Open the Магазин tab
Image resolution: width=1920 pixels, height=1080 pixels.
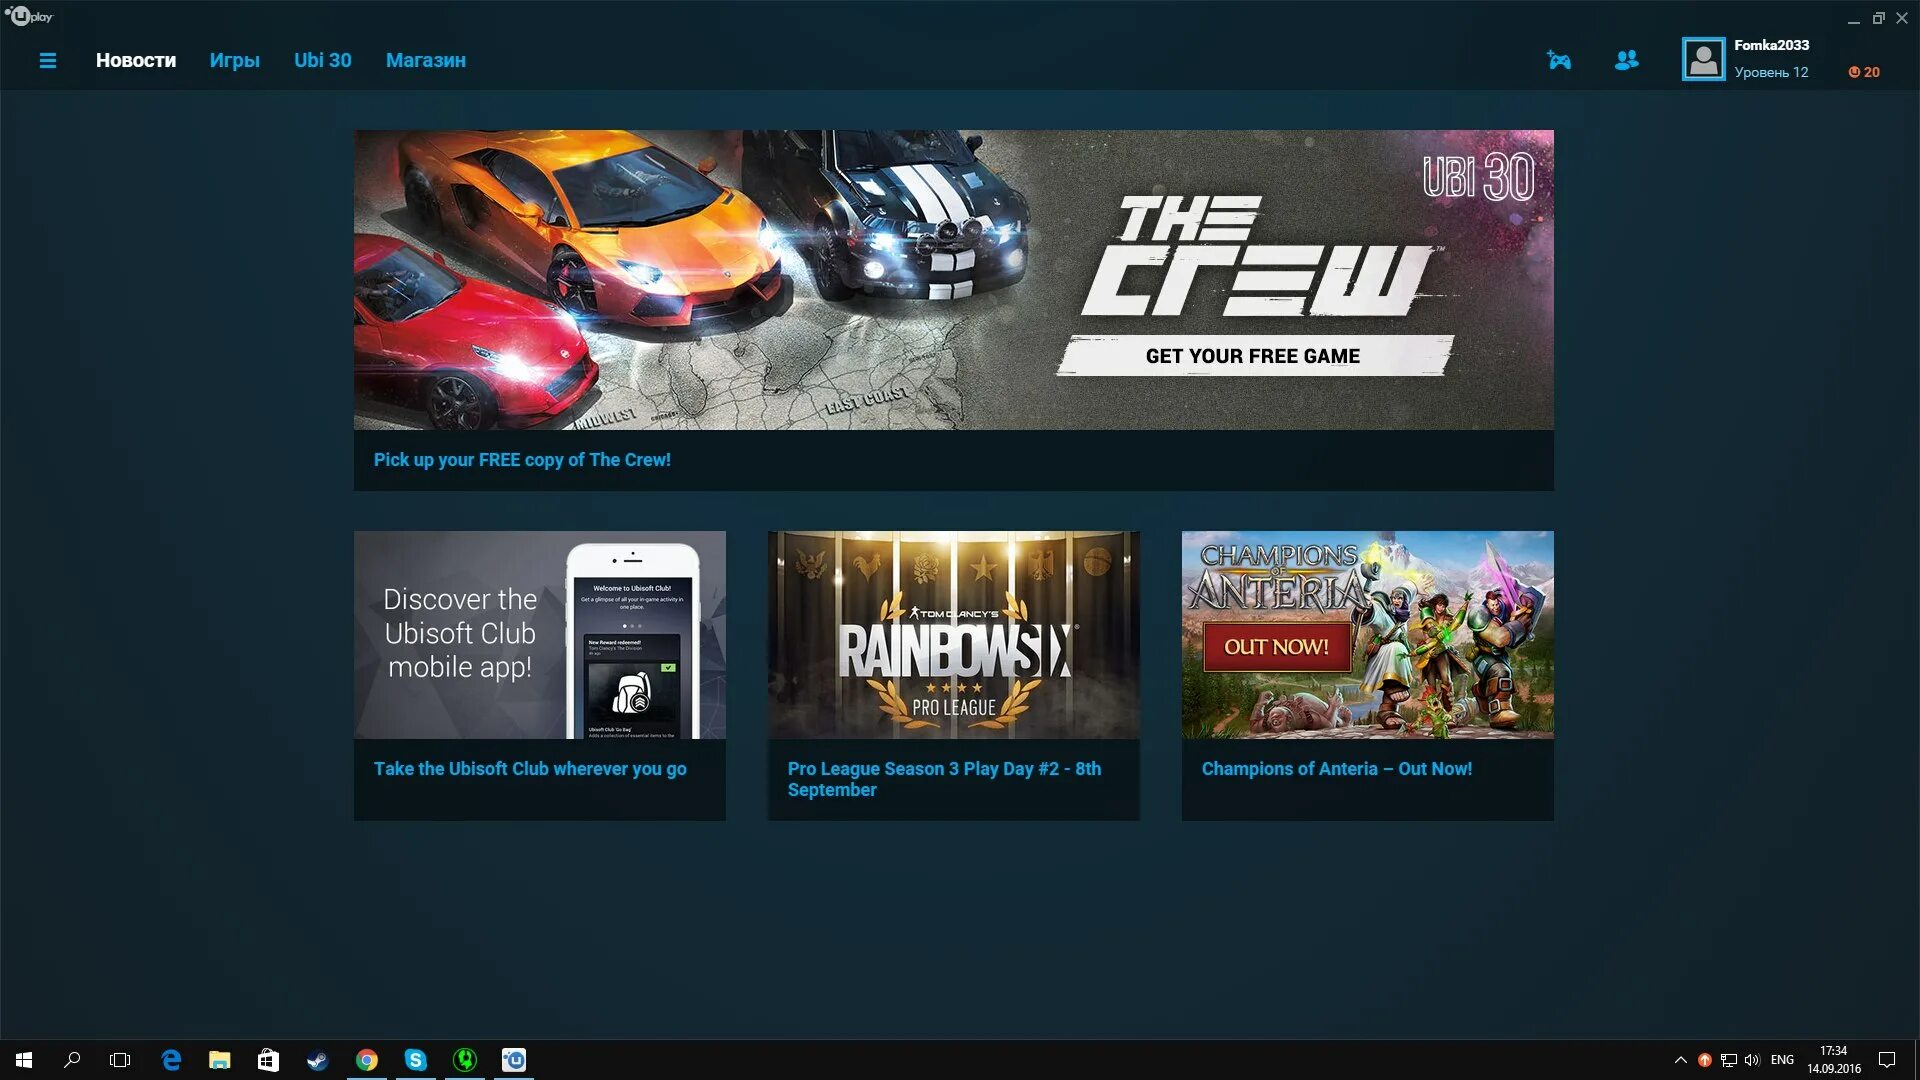(425, 60)
